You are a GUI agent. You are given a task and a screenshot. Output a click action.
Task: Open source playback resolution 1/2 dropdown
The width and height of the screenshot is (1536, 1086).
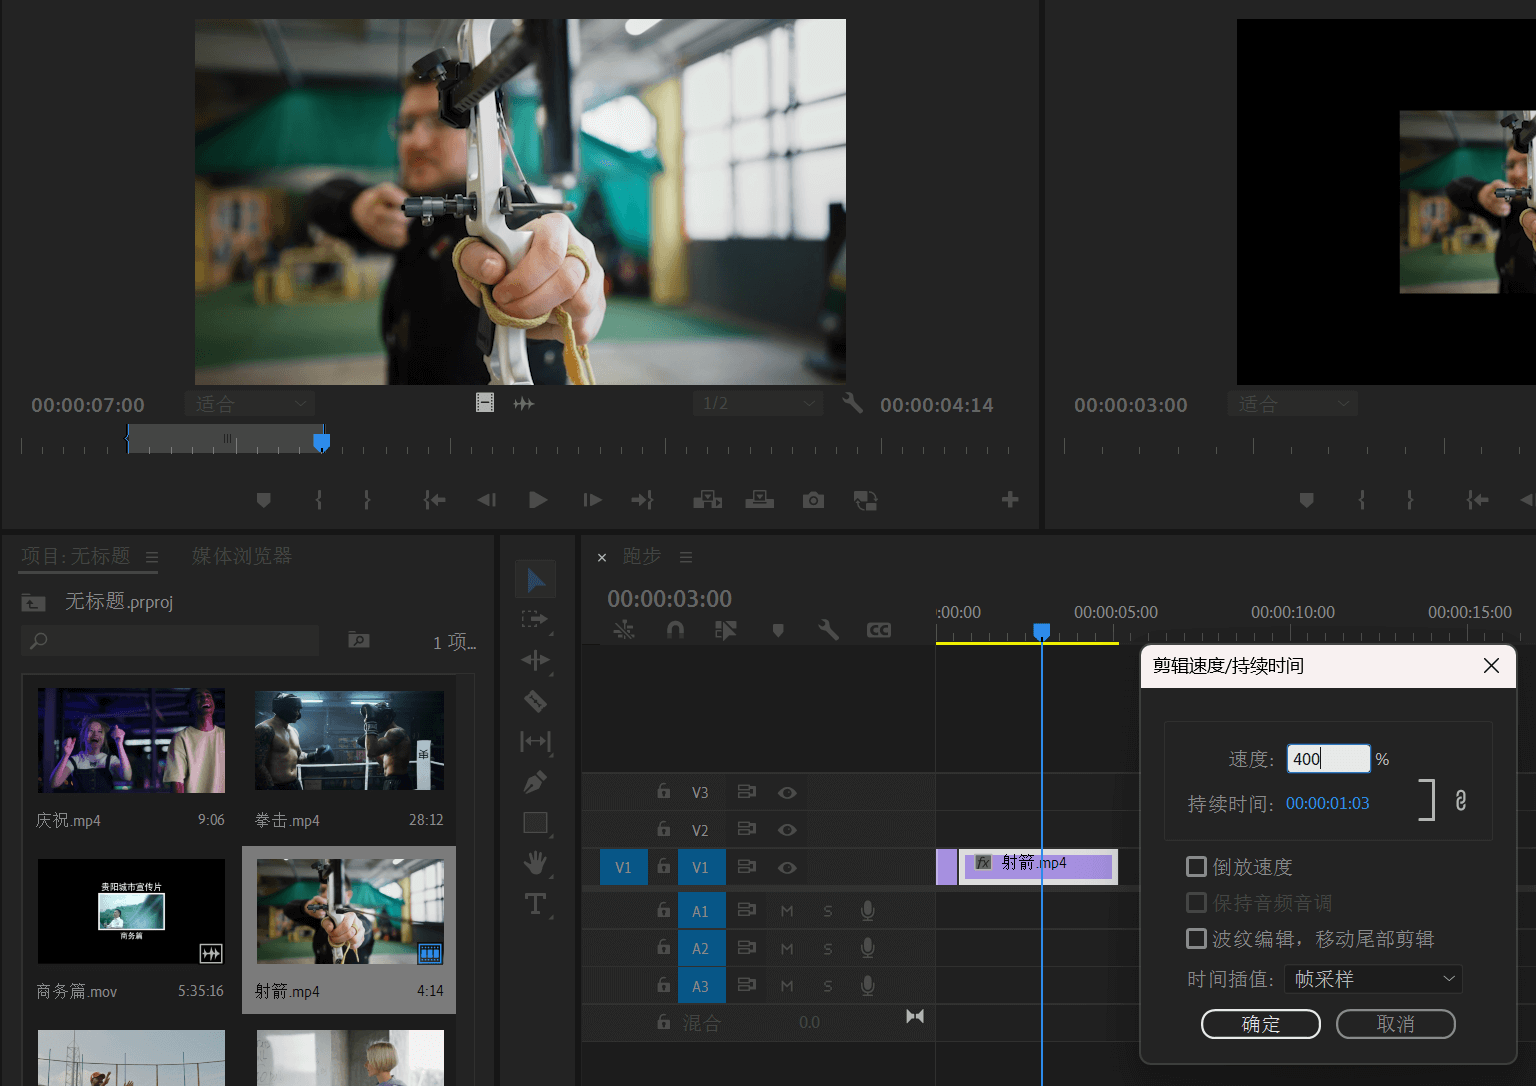[758, 404]
